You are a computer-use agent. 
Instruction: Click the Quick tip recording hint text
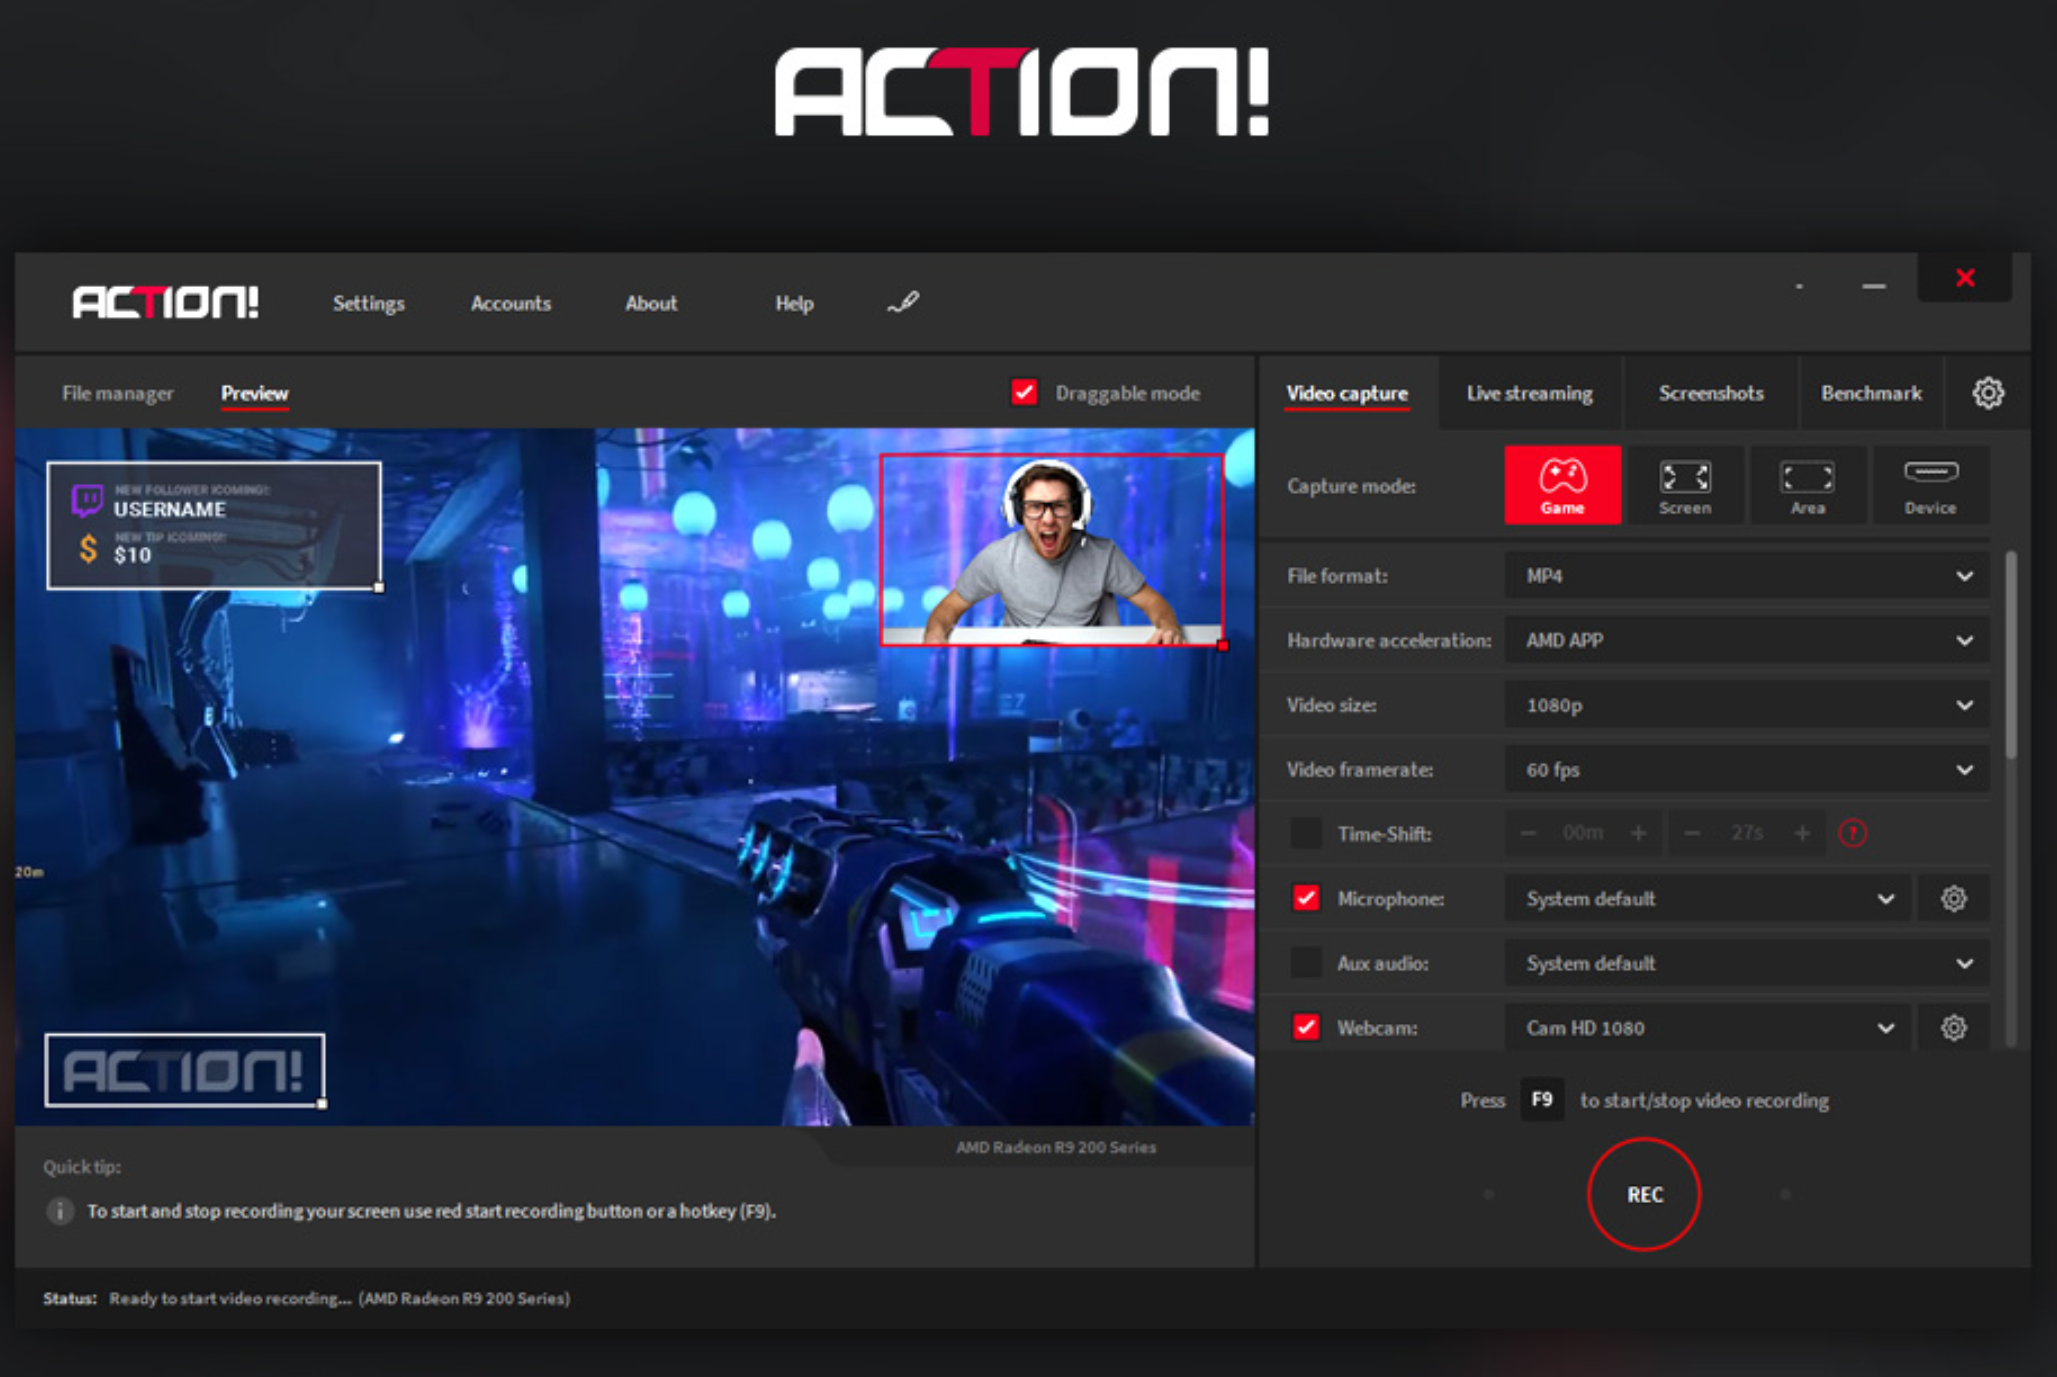431,1211
